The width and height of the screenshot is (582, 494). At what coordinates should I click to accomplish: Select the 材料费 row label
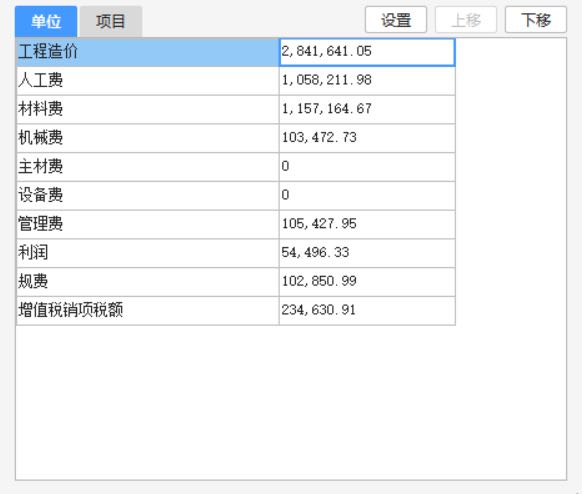pyautogui.click(x=147, y=109)
